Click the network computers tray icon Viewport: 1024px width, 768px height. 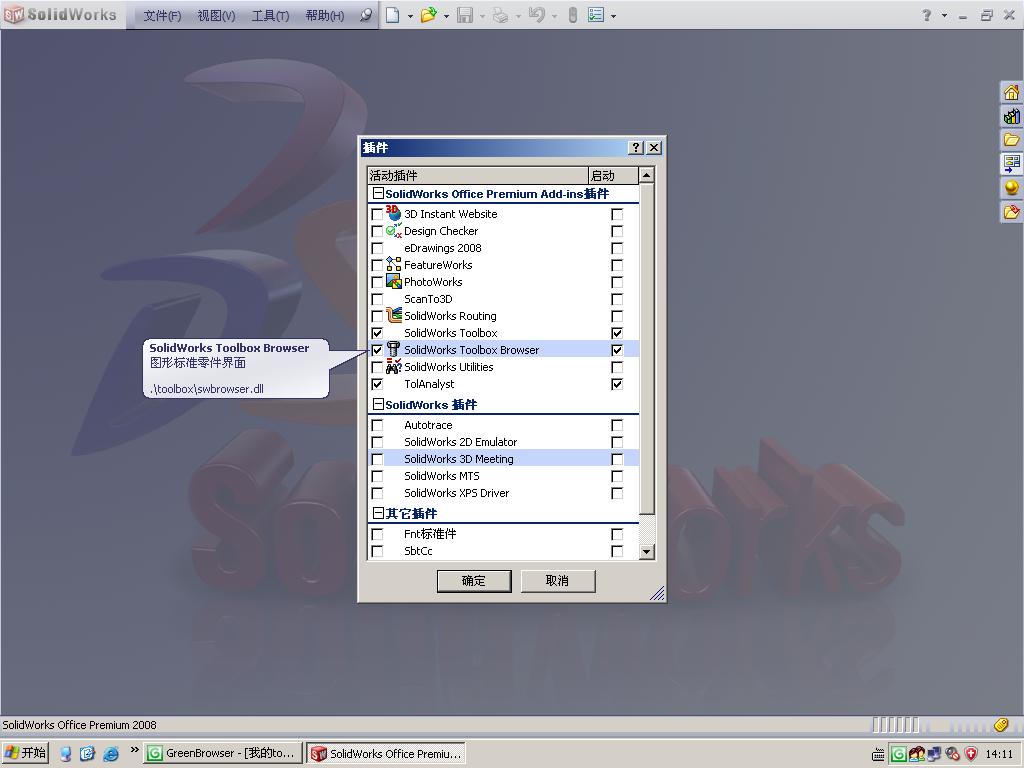(x=935, y=754)
